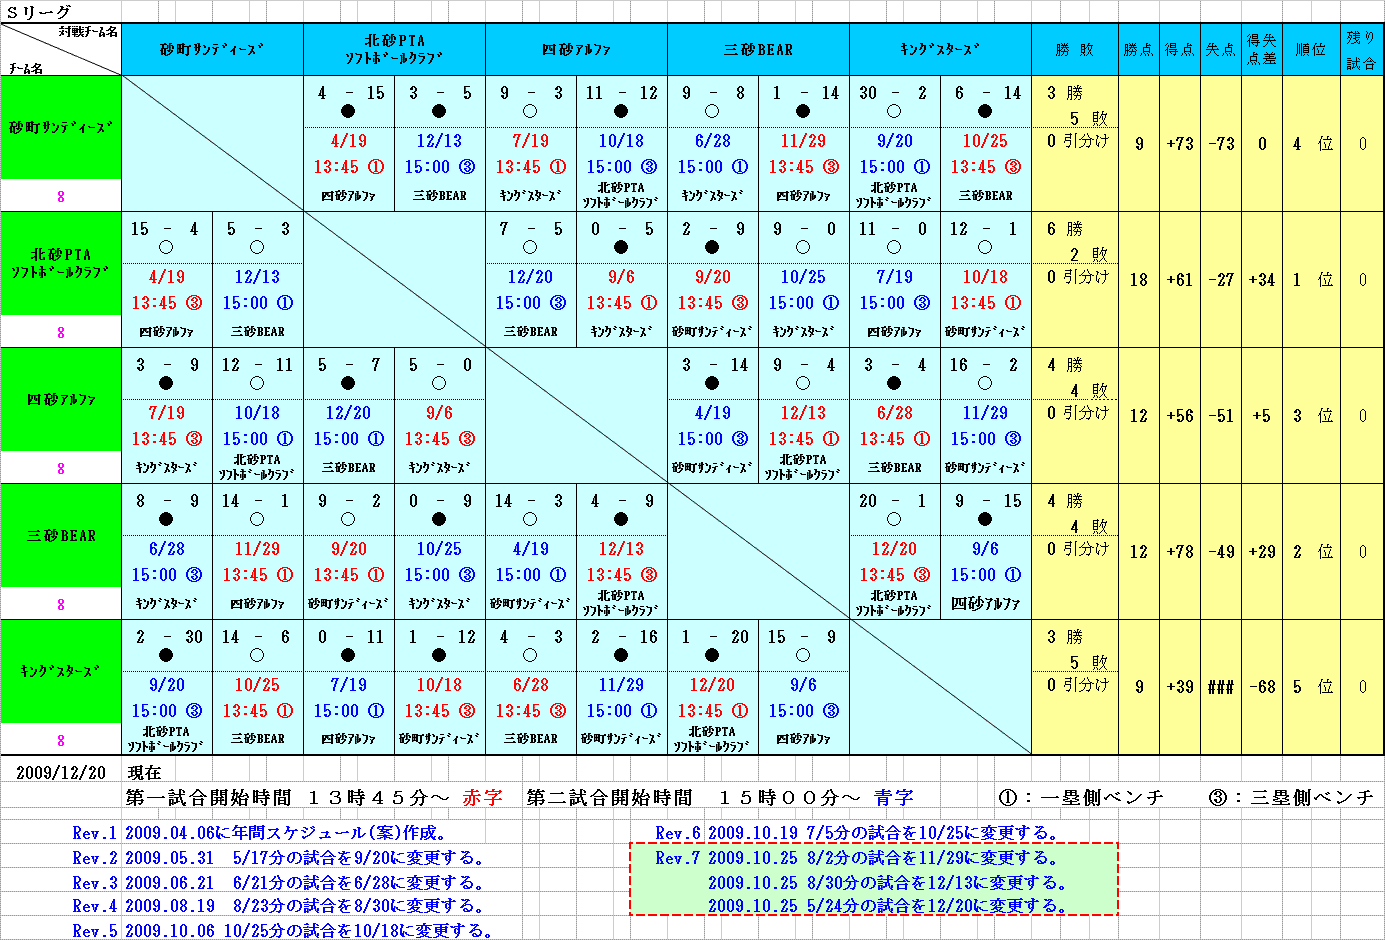This screenshot has width=1385, height=940.
Task: Click the -68 goal difference cell
Action: (1261, 687)
